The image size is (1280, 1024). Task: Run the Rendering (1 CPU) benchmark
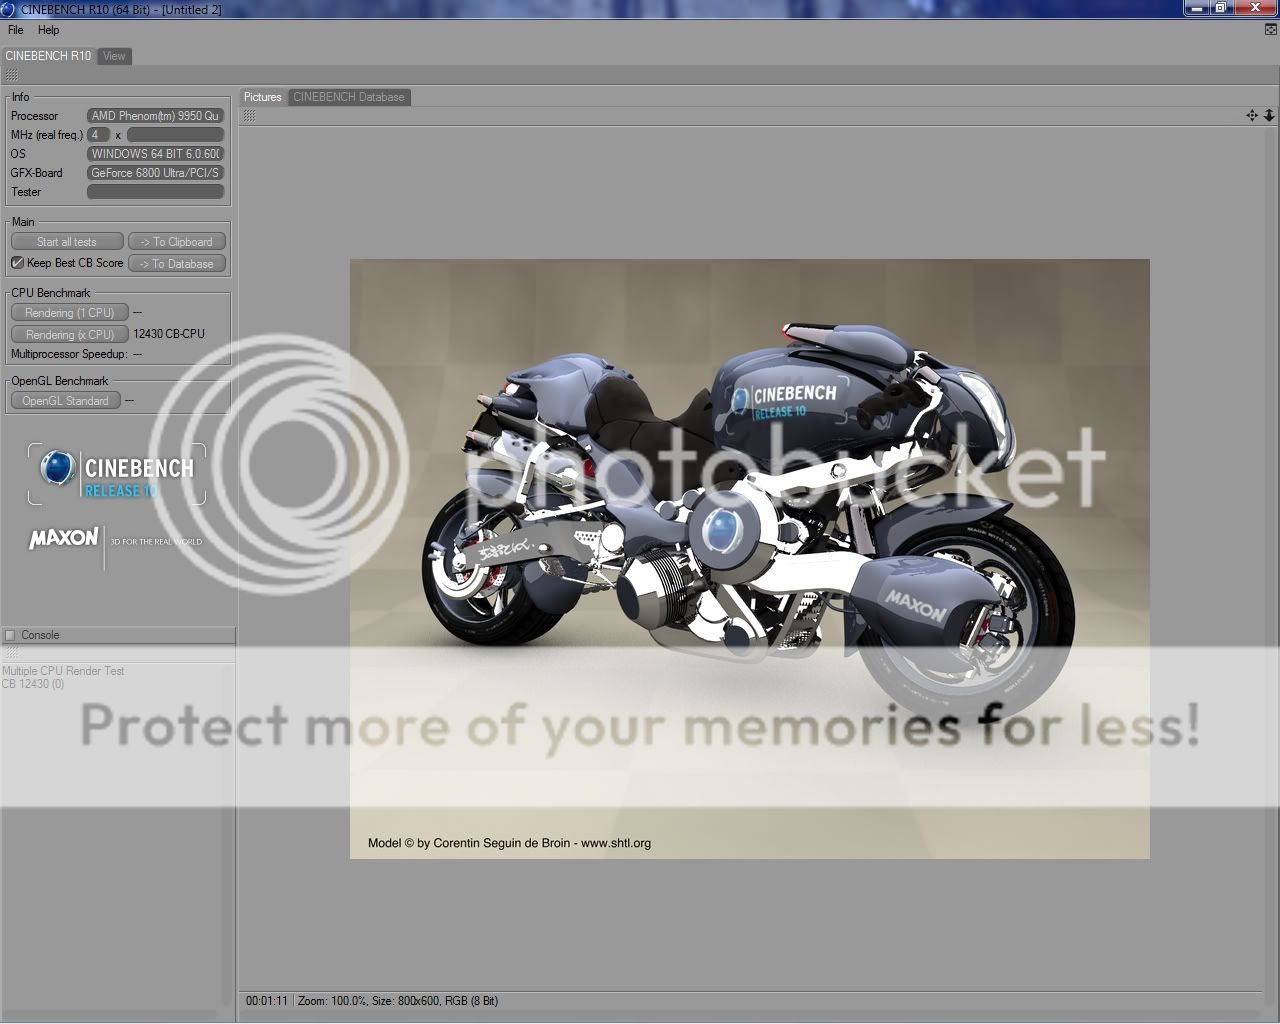tap(69, 312)
